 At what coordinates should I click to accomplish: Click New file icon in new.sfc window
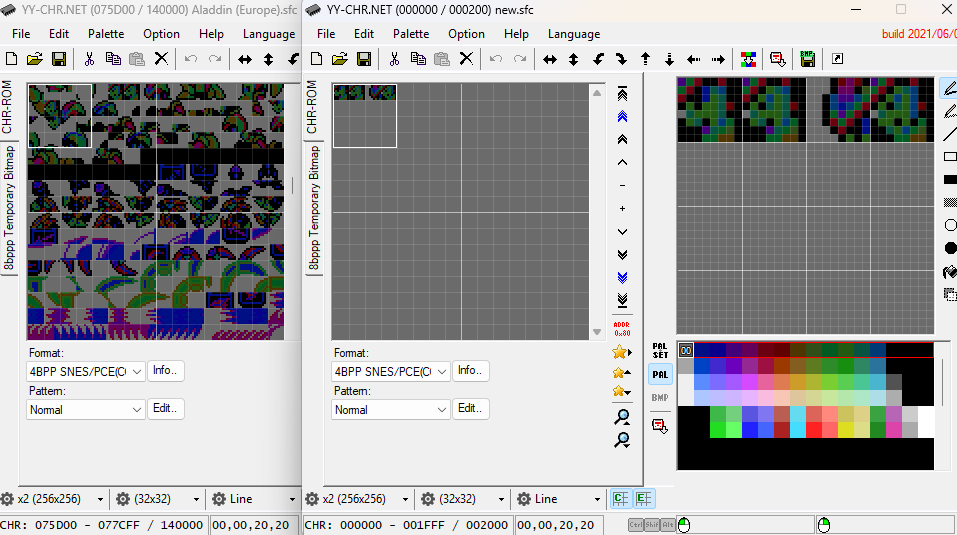click(x=316, y=59)
